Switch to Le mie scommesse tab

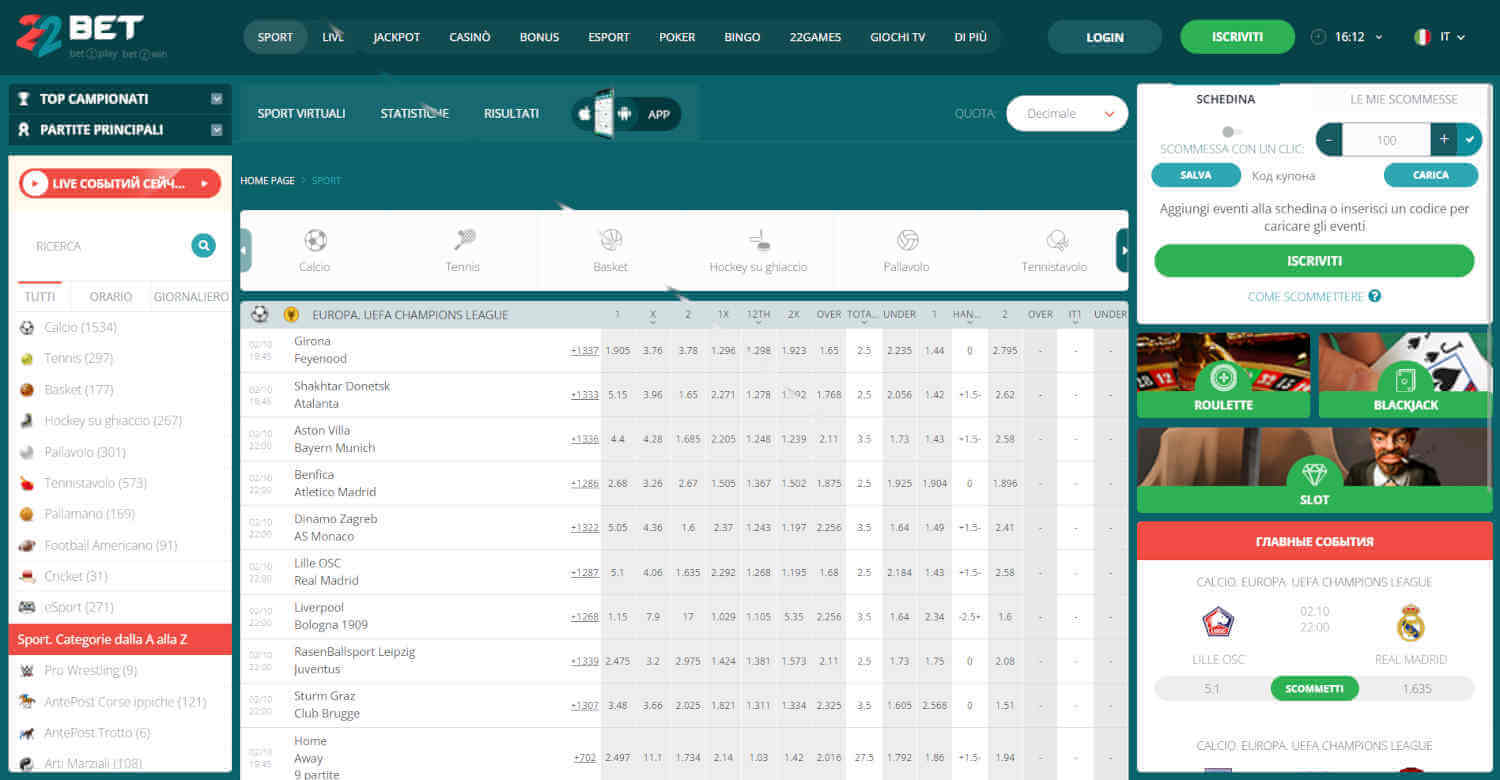[x=1403, y=99]
